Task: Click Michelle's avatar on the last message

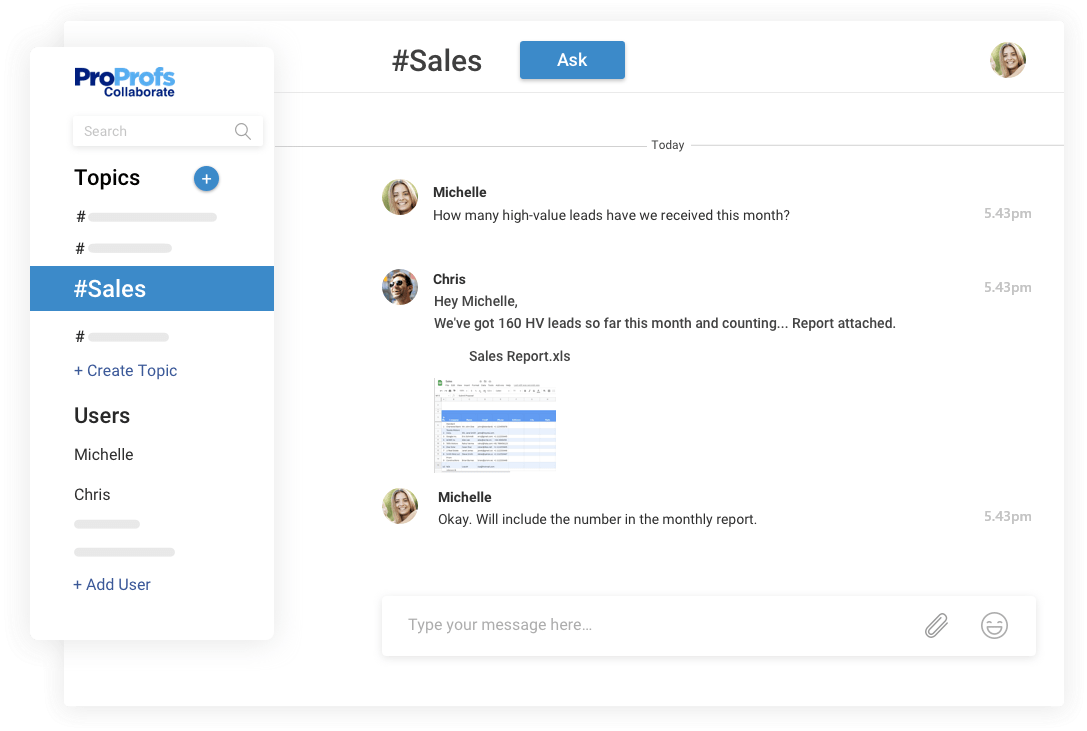Action: click(x=400, y=506)
